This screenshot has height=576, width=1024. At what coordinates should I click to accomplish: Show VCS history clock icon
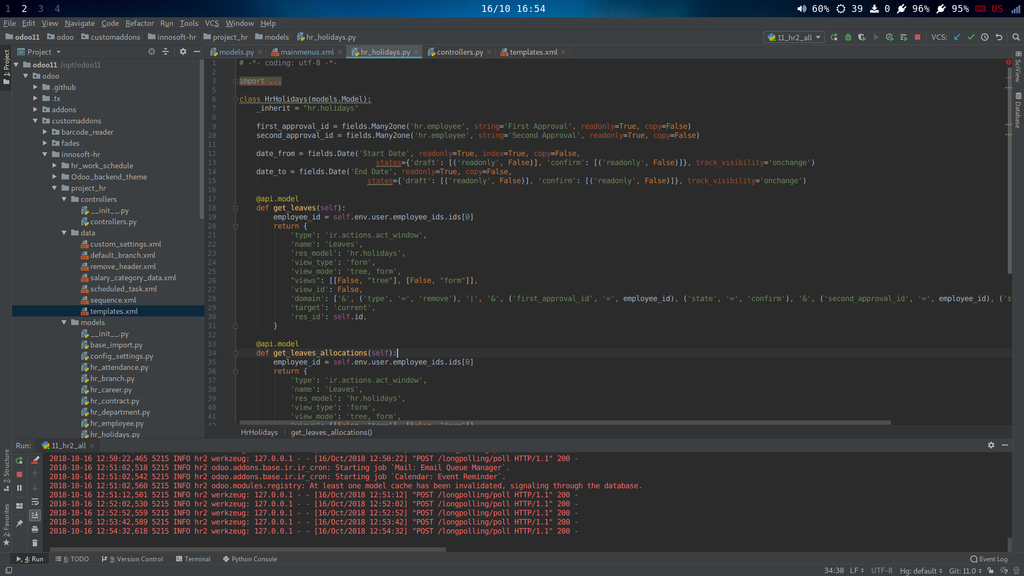985,37
